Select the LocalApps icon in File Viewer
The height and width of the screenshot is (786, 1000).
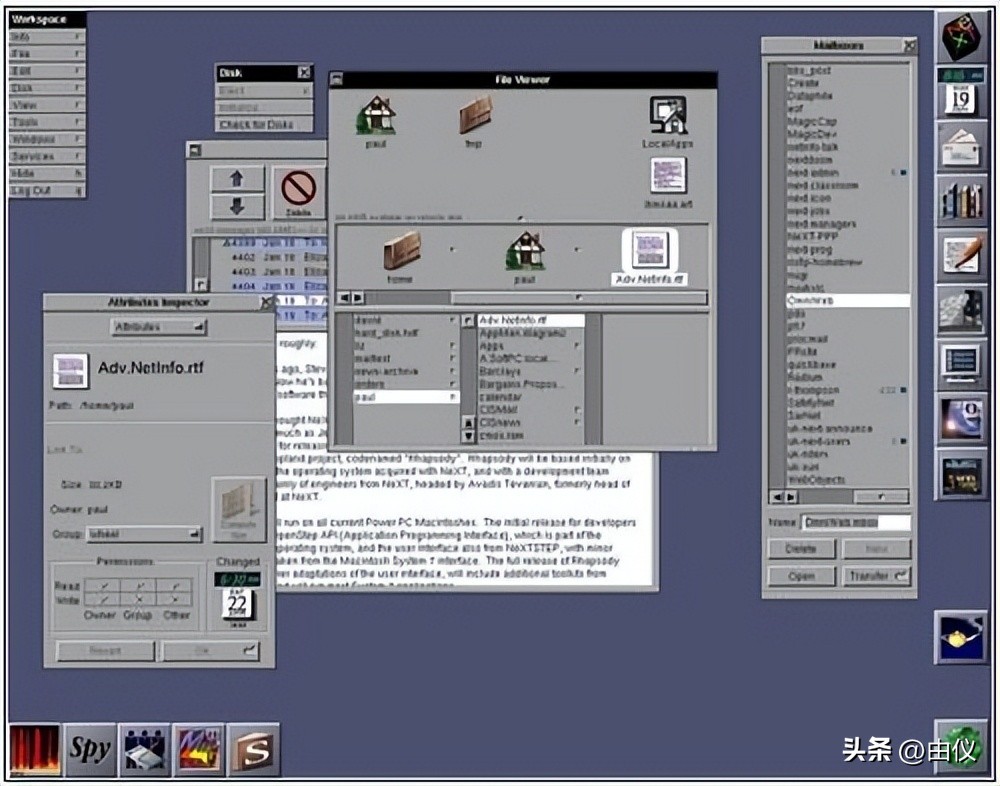pyautogui.click(x=668, y=118)
